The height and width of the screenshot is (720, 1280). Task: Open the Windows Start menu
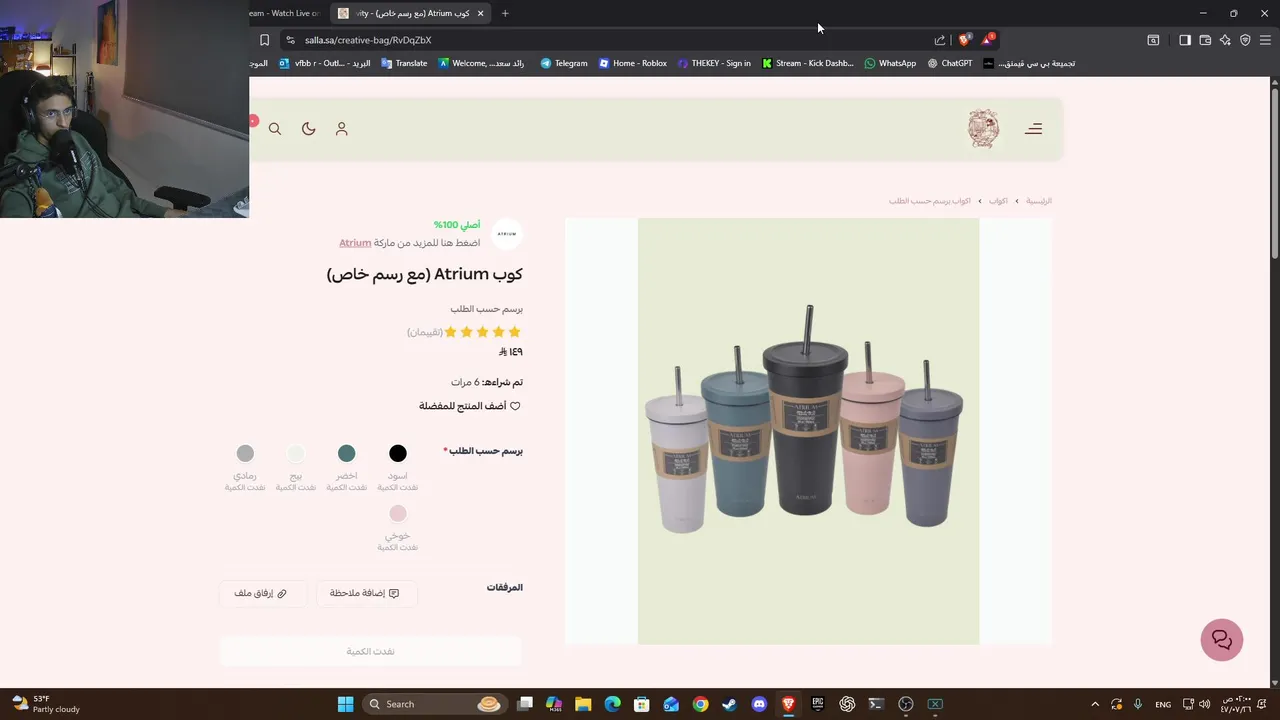(345, 704)
